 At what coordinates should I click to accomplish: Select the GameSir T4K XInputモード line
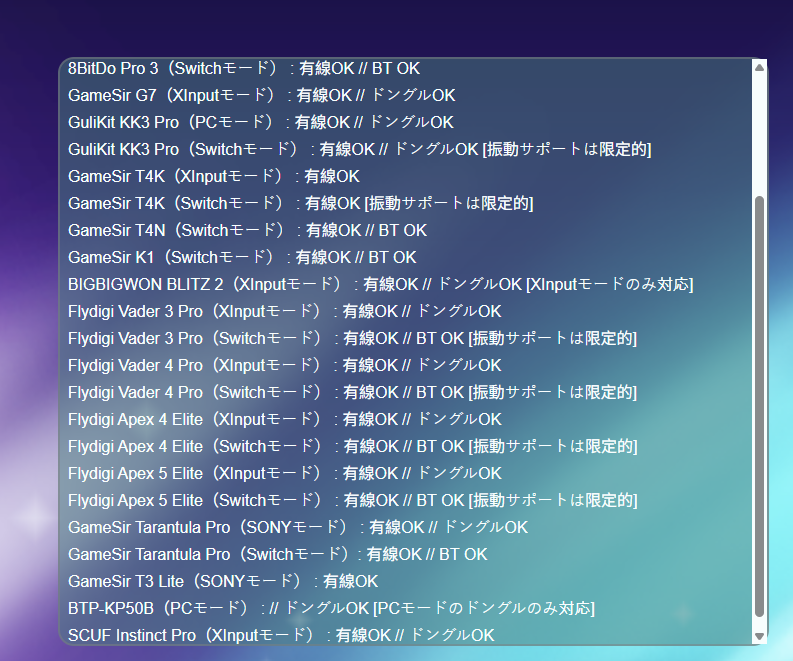tap(213, 176)
